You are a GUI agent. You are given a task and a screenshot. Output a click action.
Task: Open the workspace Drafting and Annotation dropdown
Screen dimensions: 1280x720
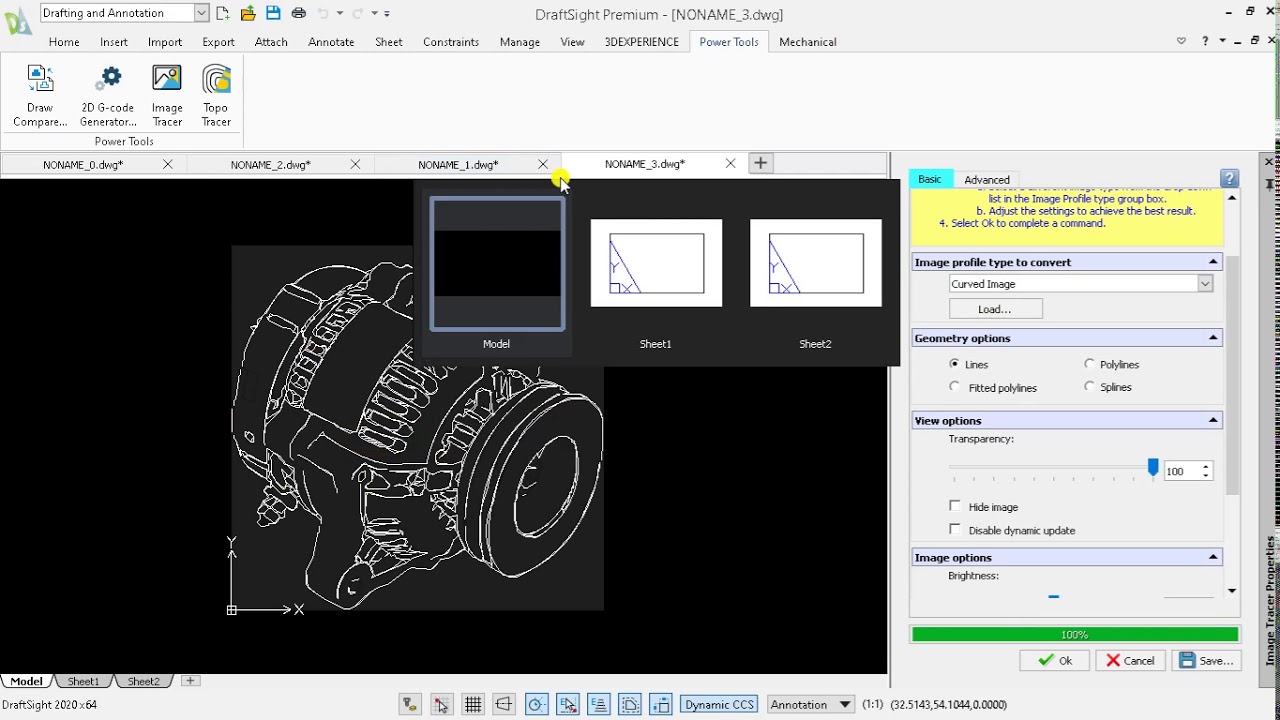click(x=201, y=13)
